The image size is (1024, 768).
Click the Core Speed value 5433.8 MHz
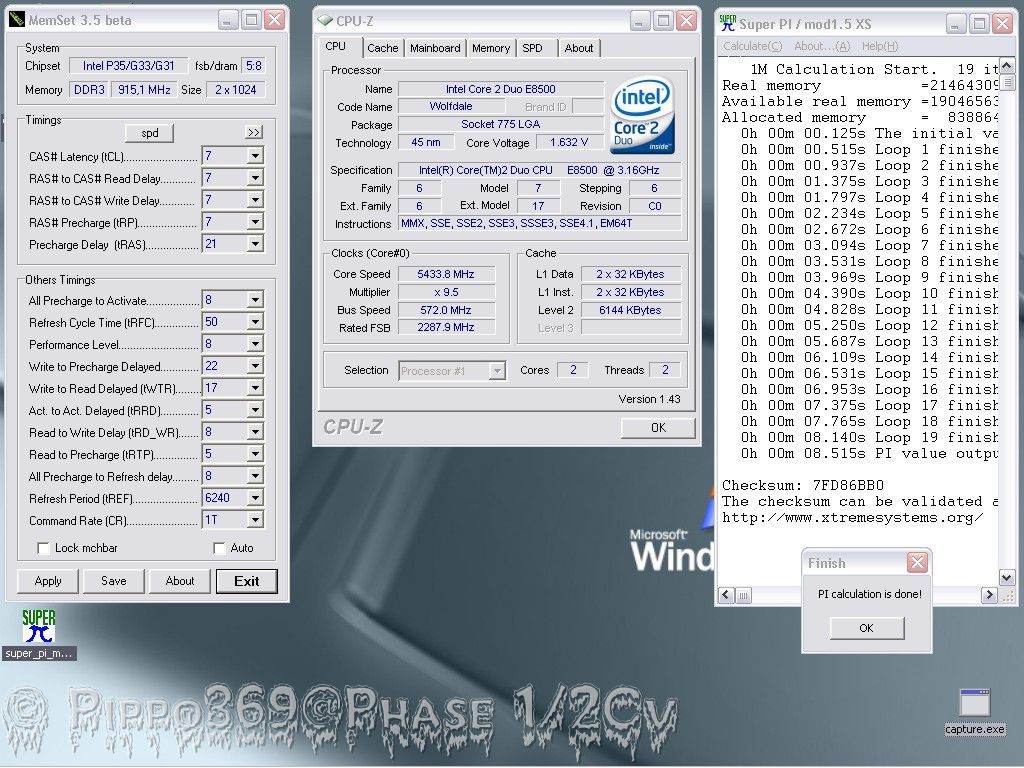[446, 274]
